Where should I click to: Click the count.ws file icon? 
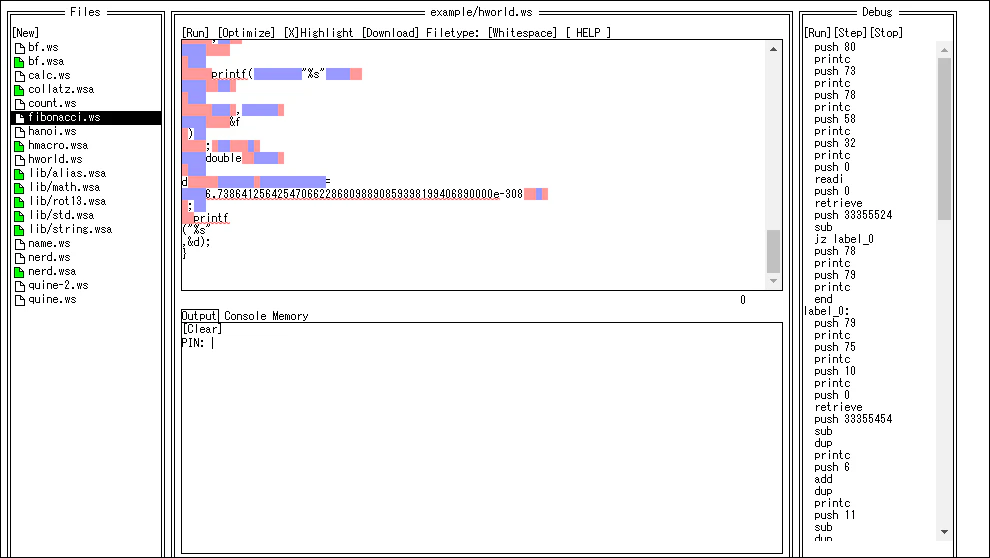[20, 104]
